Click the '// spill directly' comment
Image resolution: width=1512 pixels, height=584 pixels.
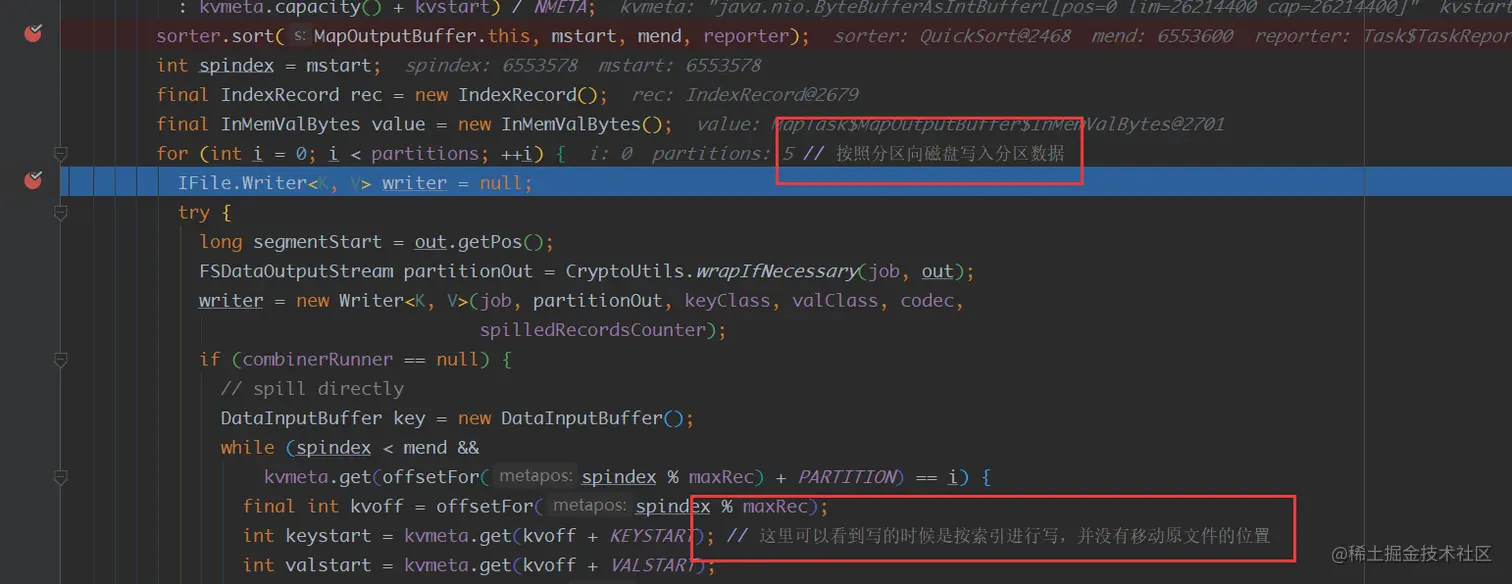pyautogui.click(x=312, y=389)
